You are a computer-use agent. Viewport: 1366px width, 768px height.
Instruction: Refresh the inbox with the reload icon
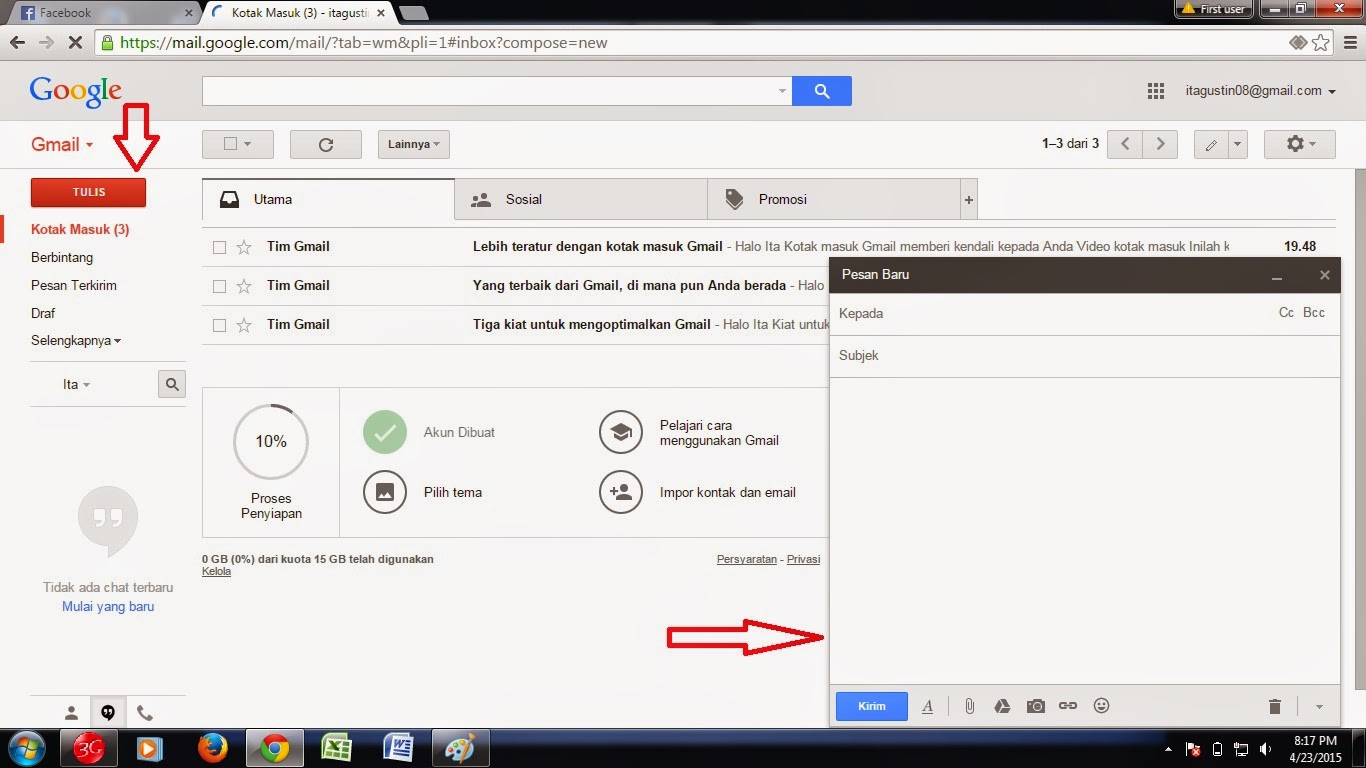pyautogui.click(x=326, y=144)
